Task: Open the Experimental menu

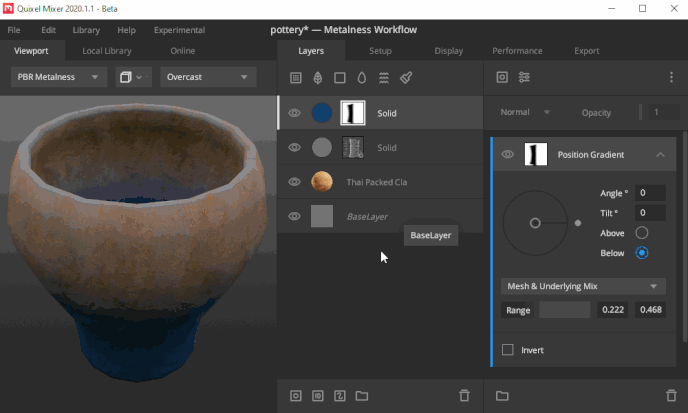Action: 179,30
